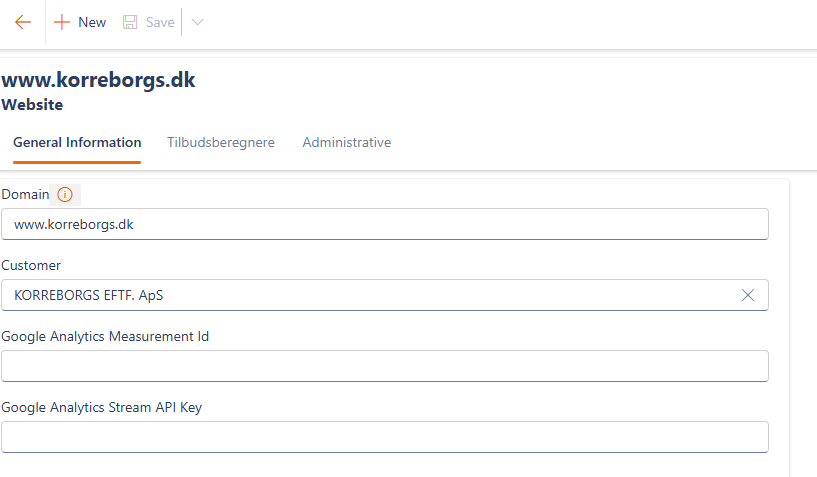Switch to the General Information tab
Viewport: 817px width, 477px height.
coord(77,143)
